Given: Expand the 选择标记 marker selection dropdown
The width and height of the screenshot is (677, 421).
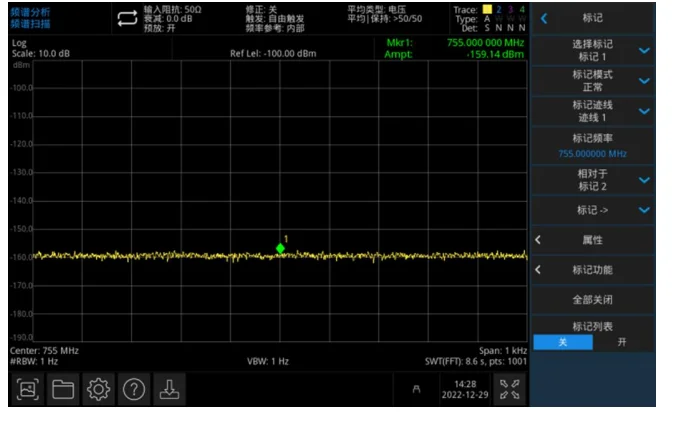Looking at the screenshot, I should pos(643,50).
